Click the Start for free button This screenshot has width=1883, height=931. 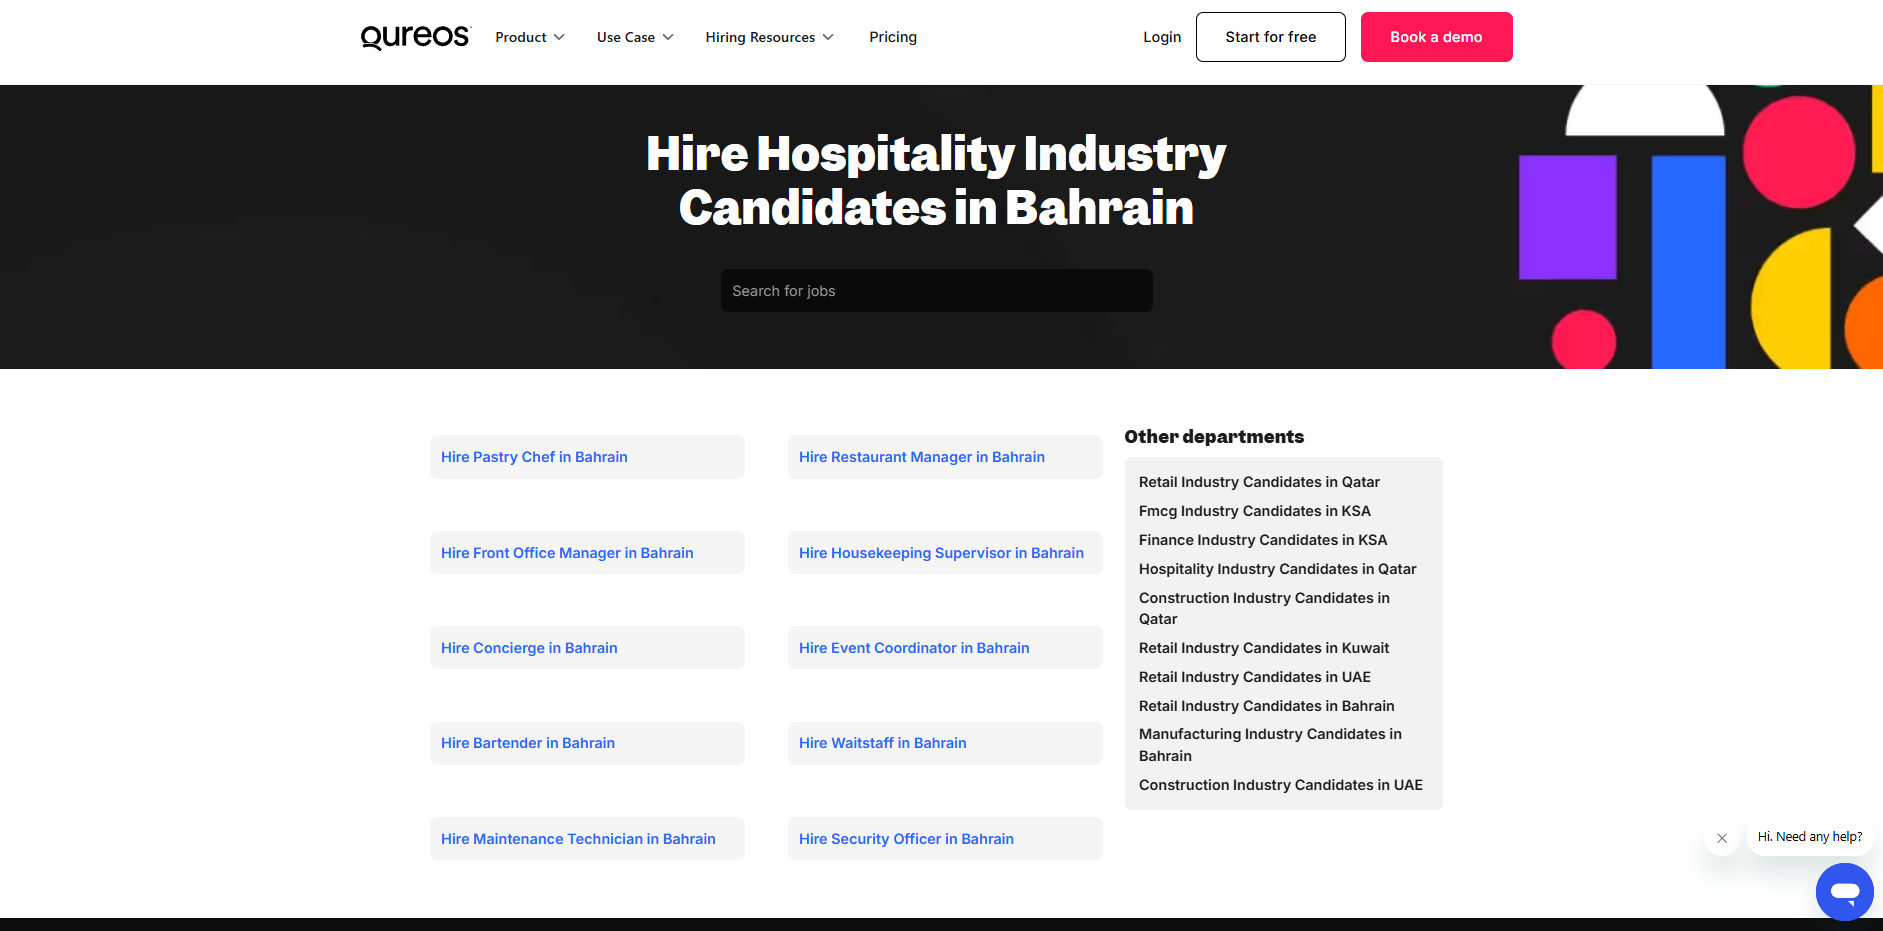[1270, 37]
